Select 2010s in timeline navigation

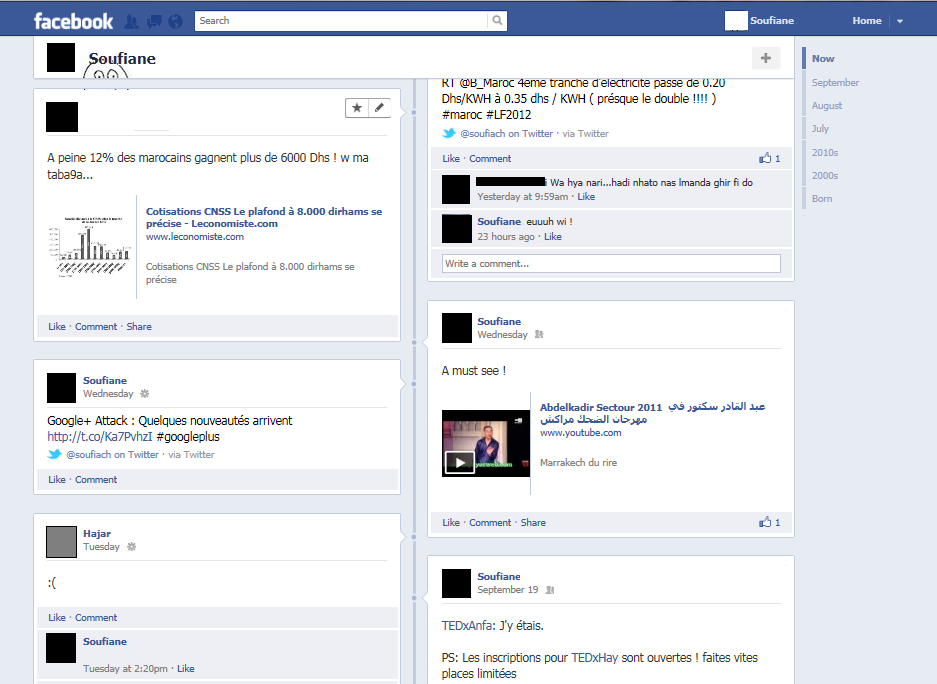point(825,153)
